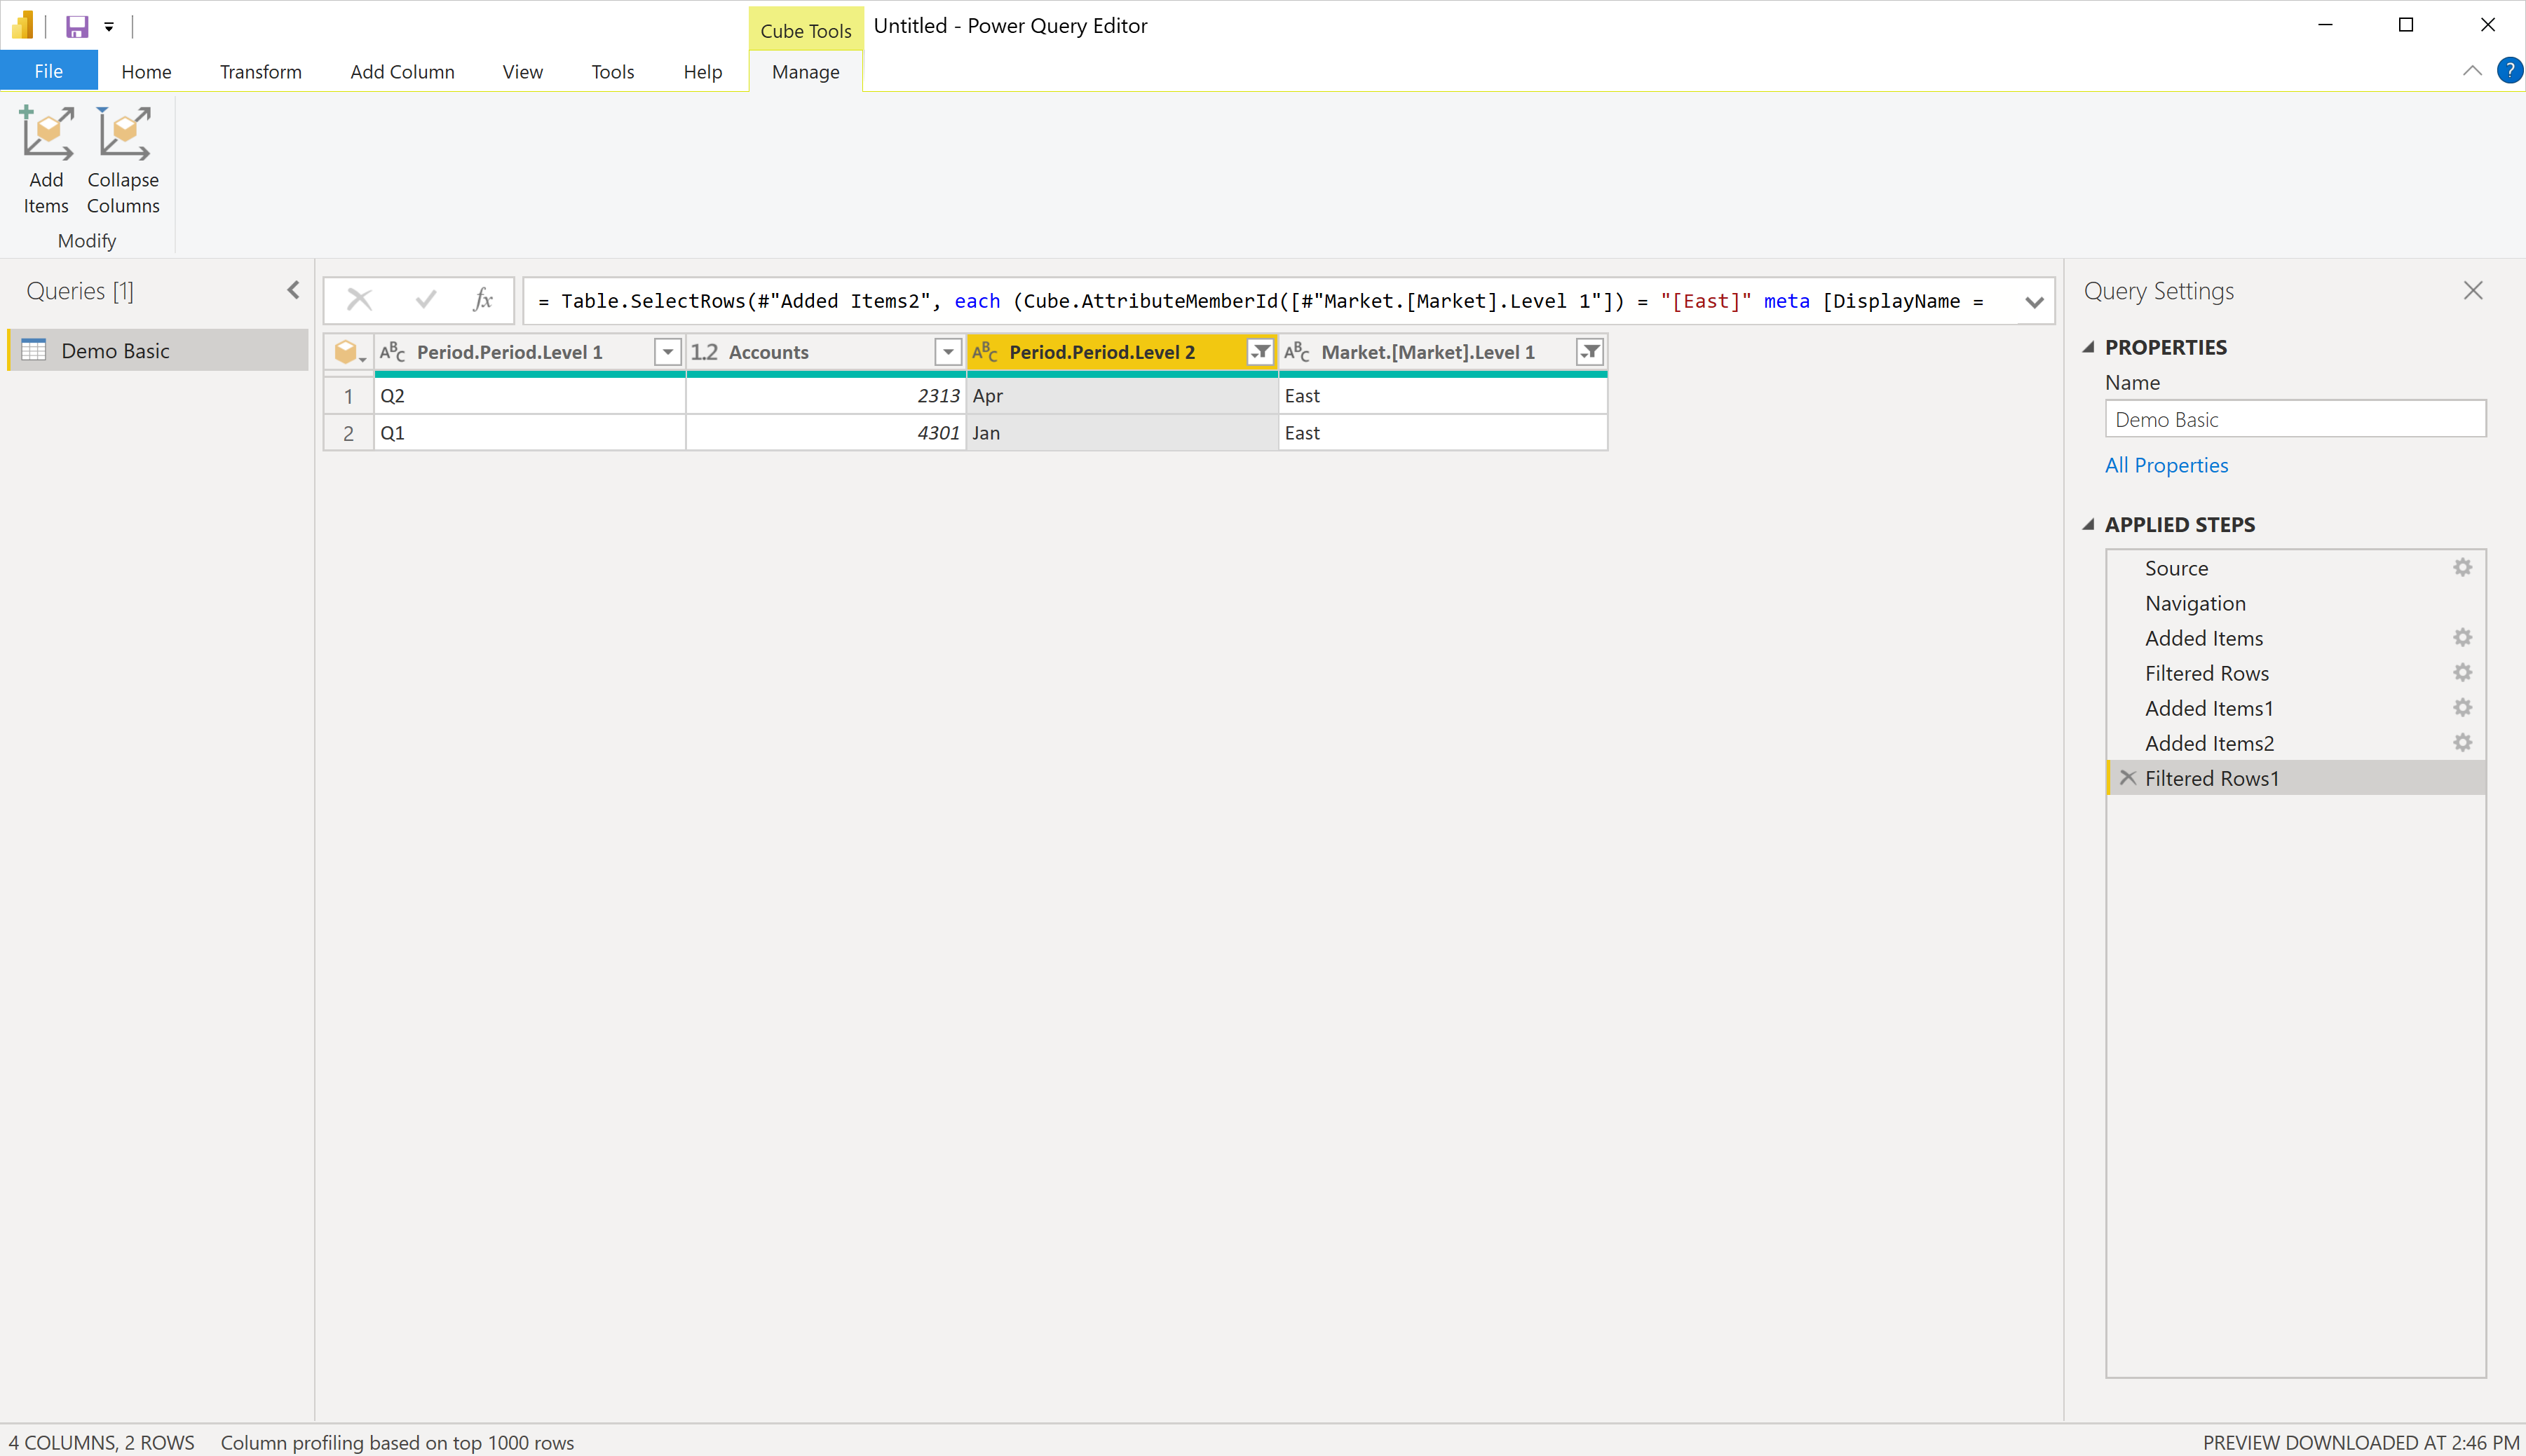Cancel the formula edit with the X icon
Viewport: 2526px width, 1456px height.
(x=359, y=300)
